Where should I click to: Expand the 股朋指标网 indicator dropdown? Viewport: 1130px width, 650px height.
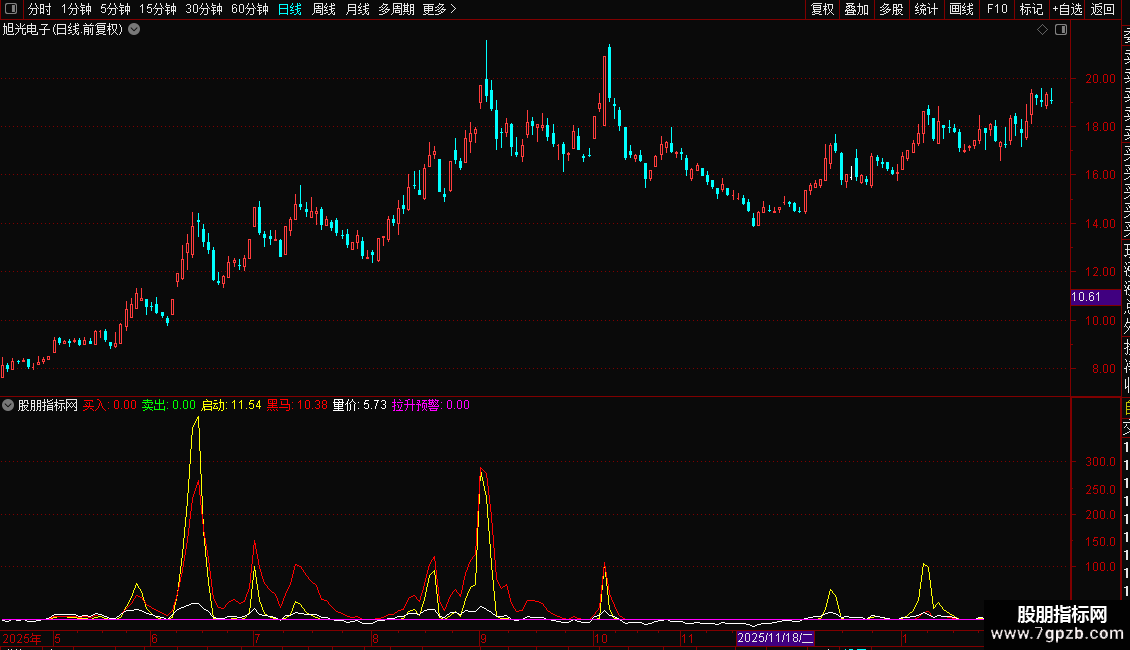click(x=8, y=405)
